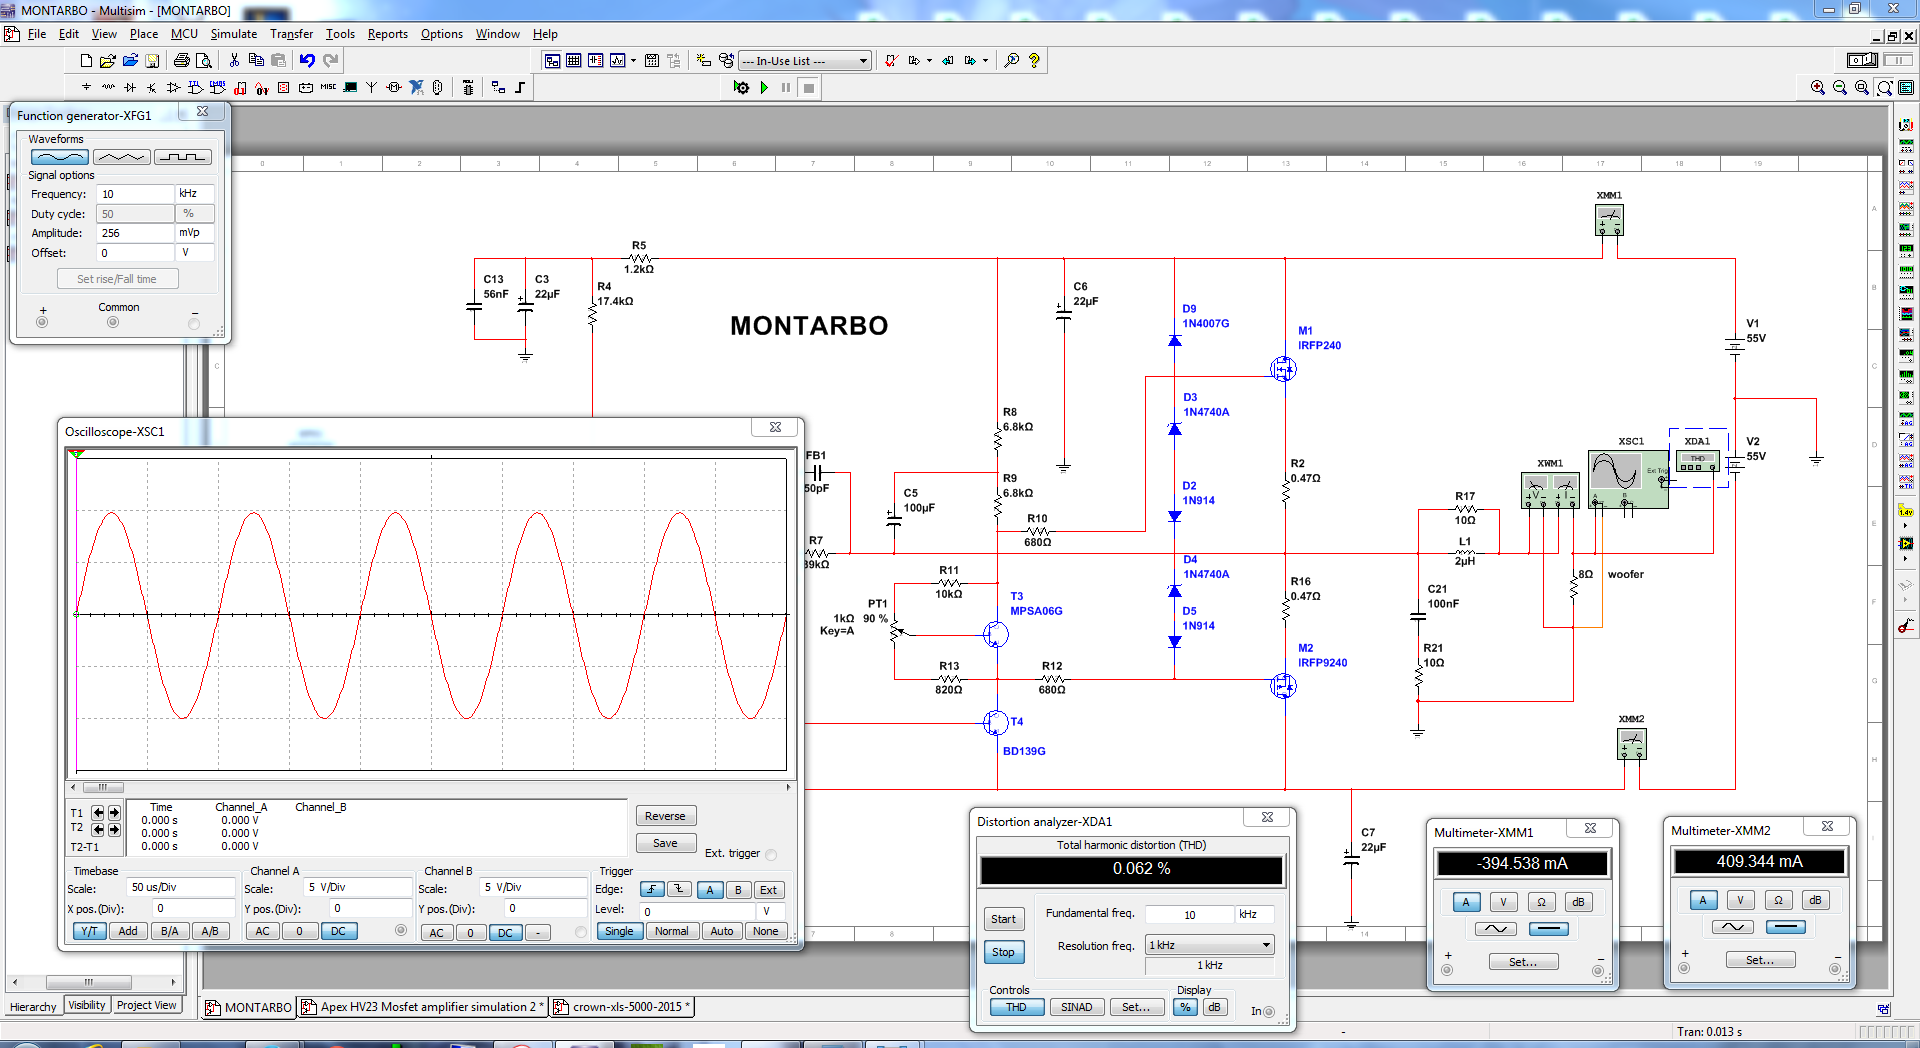
Task: Redo the last action
Action: click(330, 61)
